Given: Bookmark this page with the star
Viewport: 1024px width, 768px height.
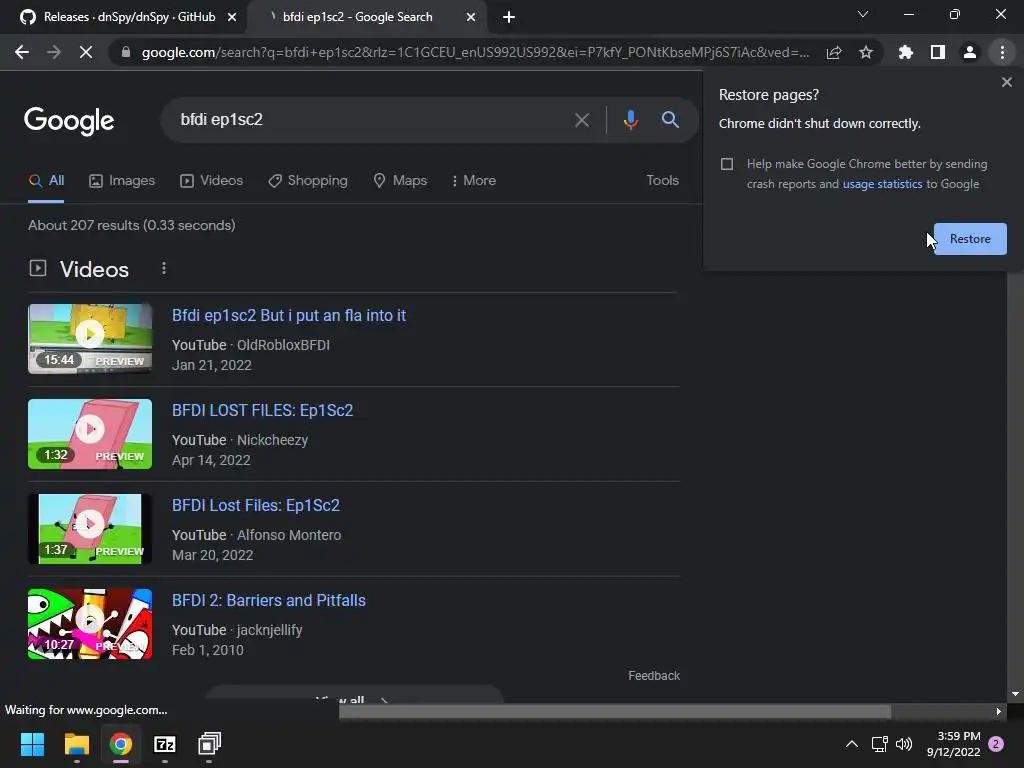Looking at the screenshot, I should 866,52.
